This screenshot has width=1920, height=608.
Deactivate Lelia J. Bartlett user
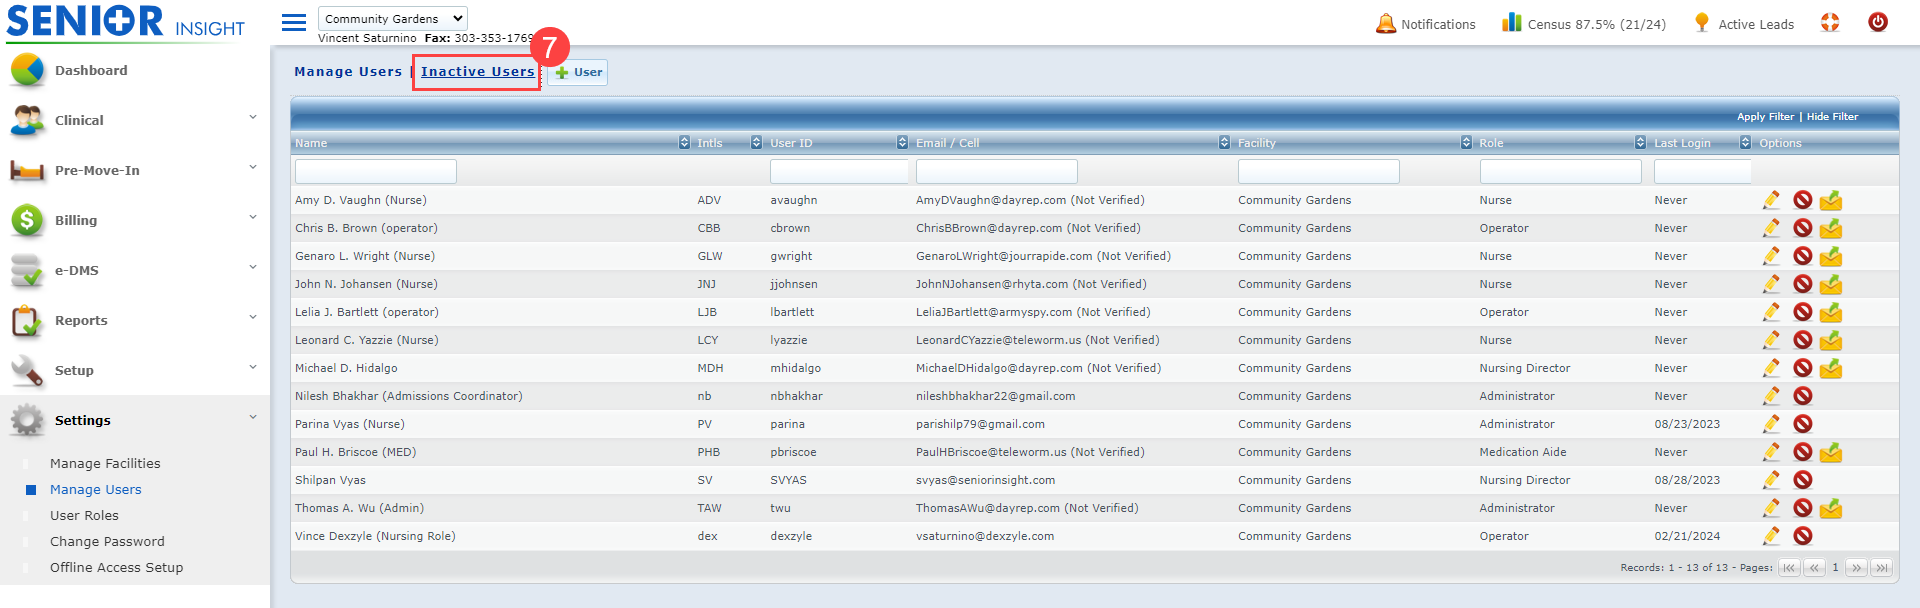[x=1802, y=312]
